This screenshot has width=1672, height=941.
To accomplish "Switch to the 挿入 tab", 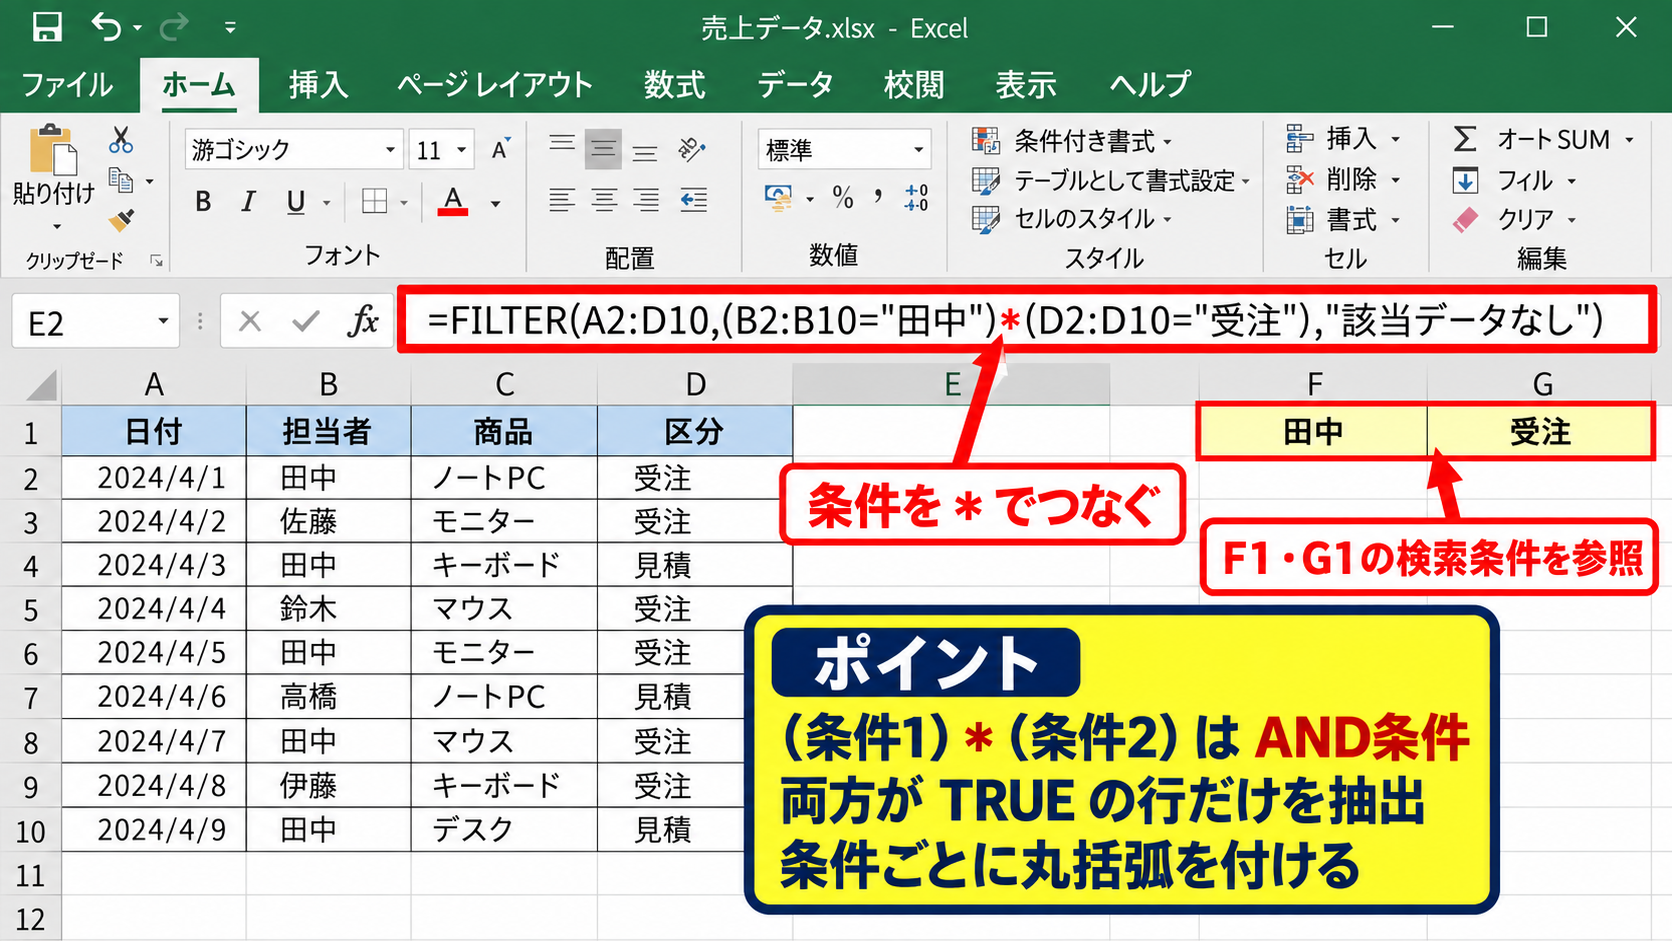I will pos(318,84).
